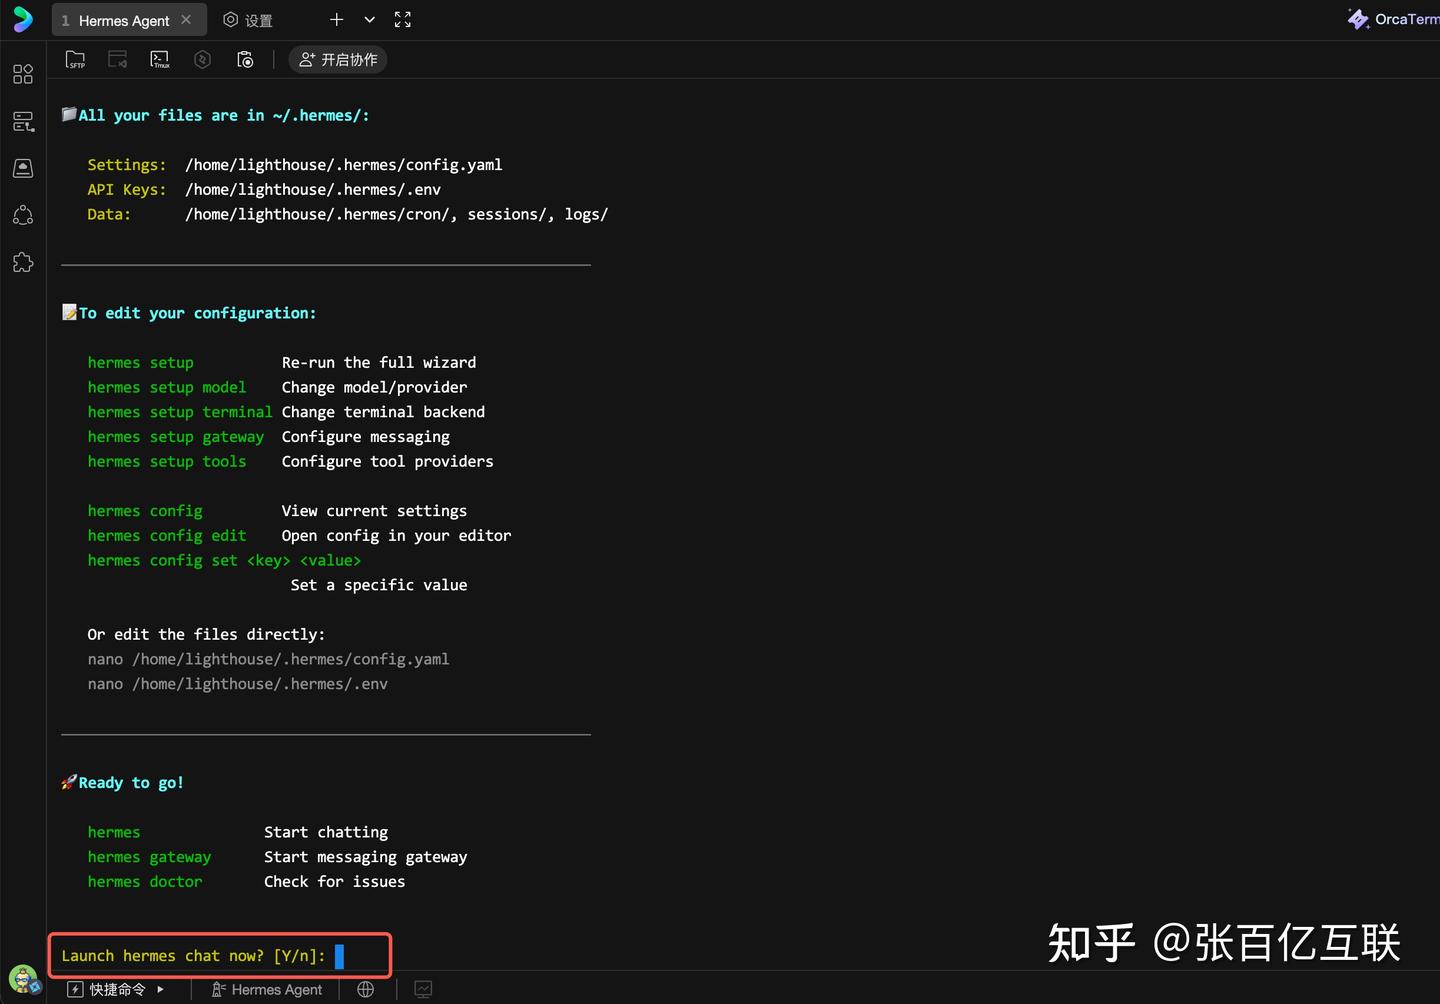
Task: Open the 设置 settings tab
Action: pyautogui.click(x=248, y=20)
